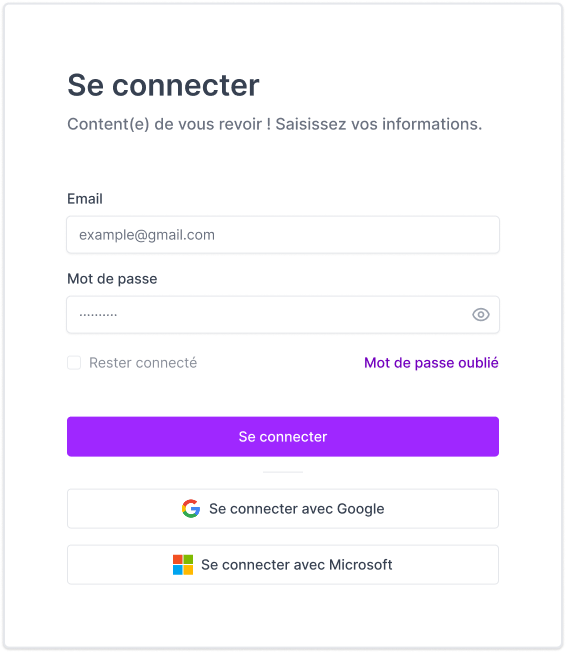Click the masked password dots
The height and width of the screenshot is (653, 566).
(98, 315)
